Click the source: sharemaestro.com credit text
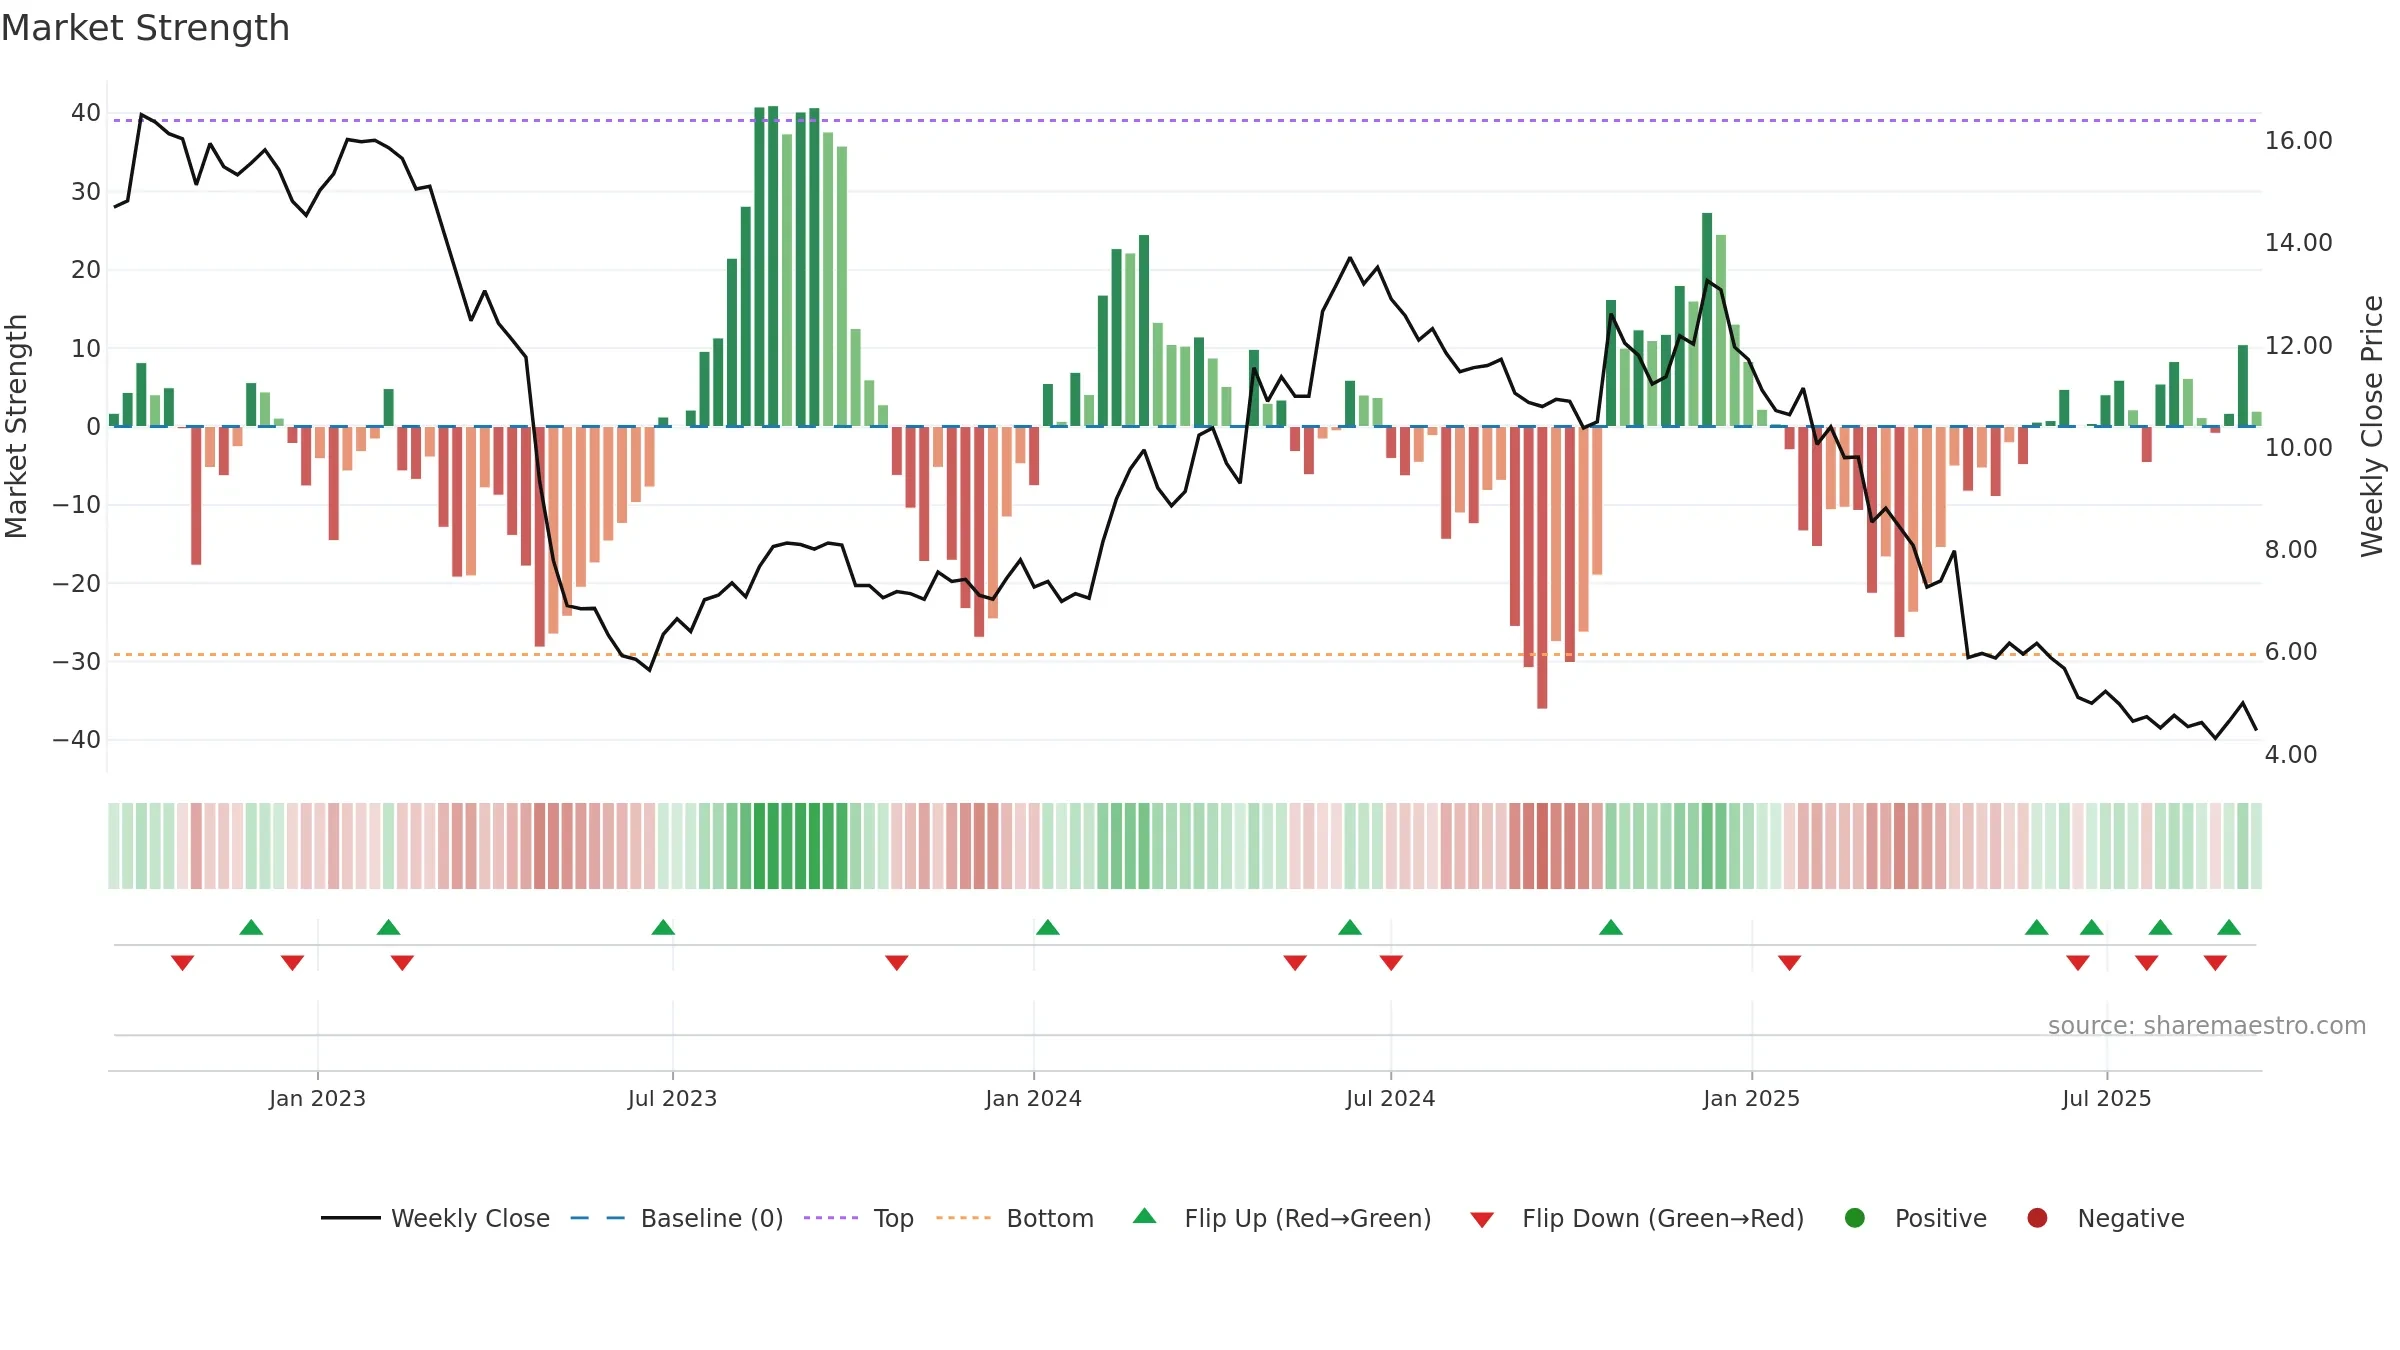The image size is (2400, 1350). click(x=2207, y=1026)
